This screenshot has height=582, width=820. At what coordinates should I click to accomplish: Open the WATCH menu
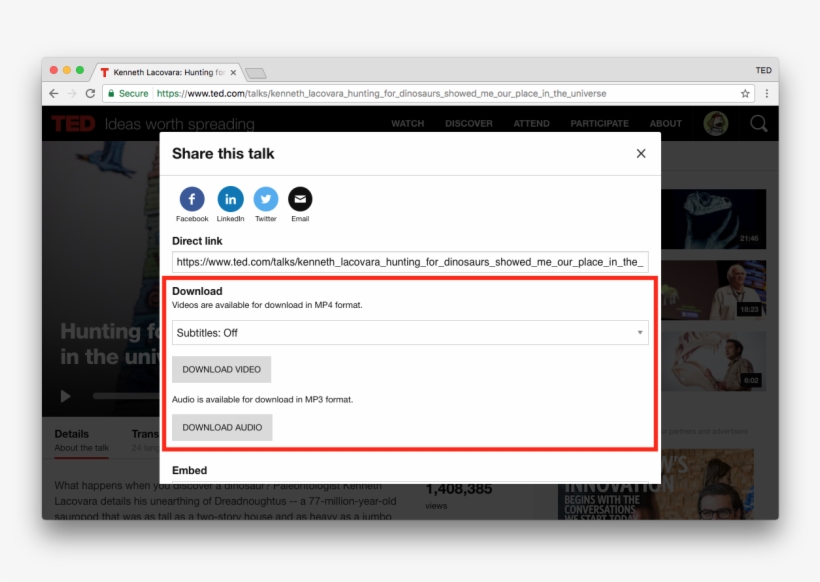(x=407, y=124)
